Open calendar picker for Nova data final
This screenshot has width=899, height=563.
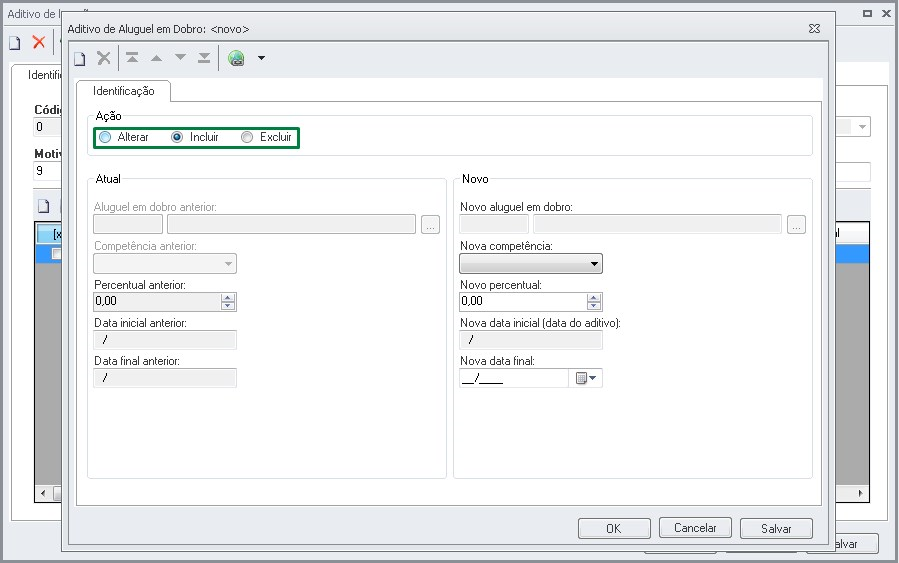point(585,378)
